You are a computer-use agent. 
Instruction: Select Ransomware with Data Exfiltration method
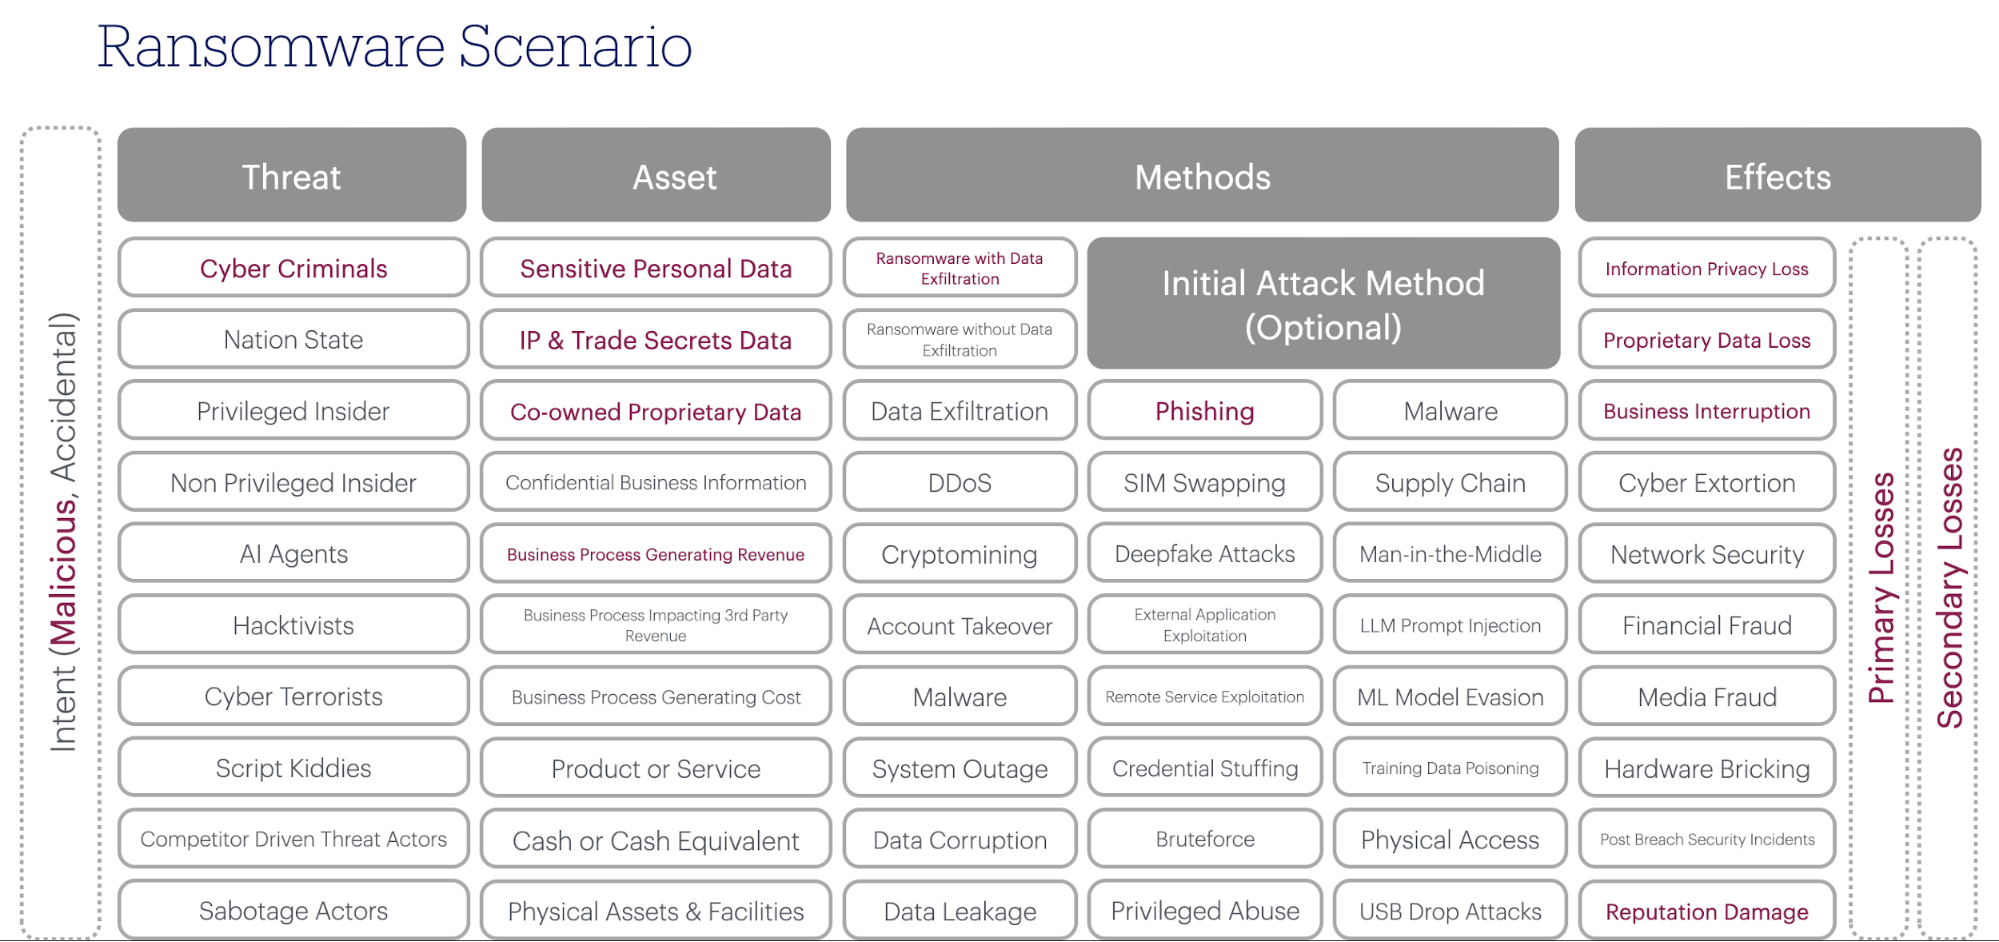coord(959,268)
